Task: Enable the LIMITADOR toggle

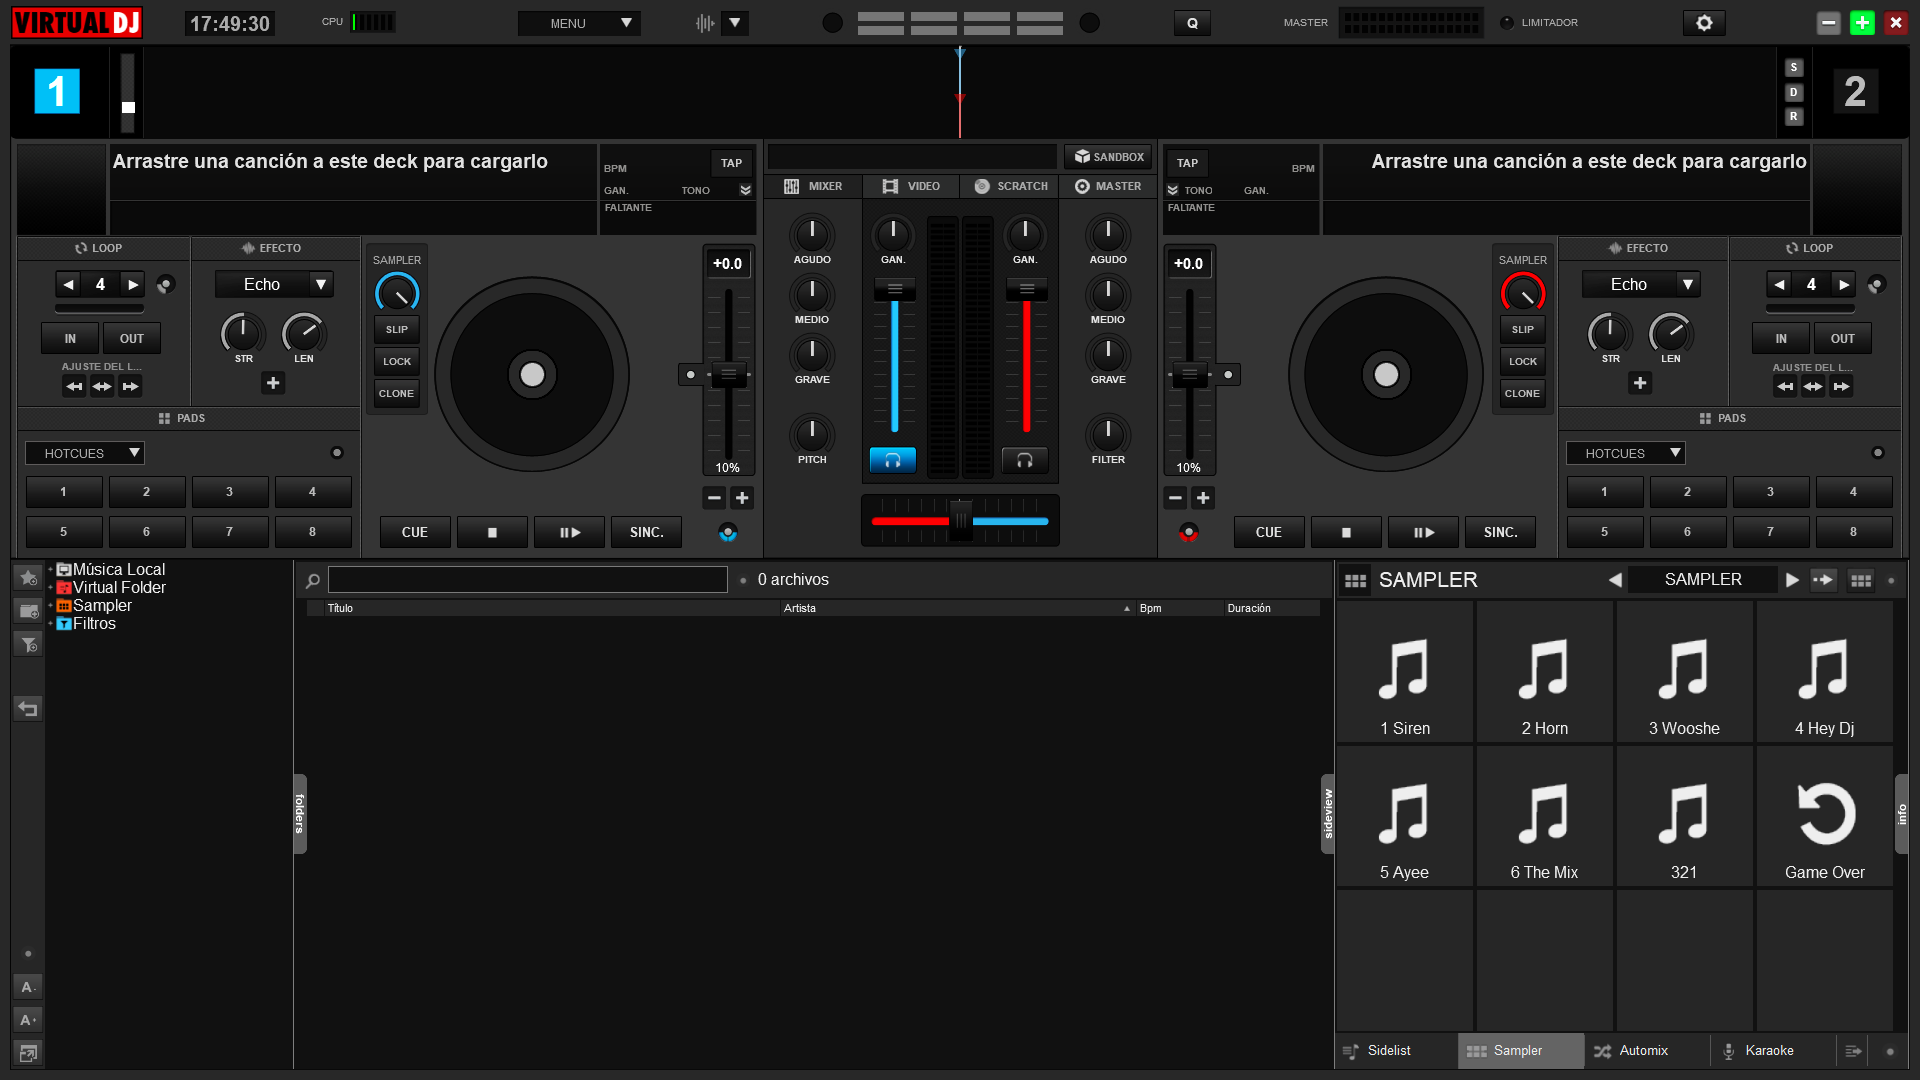Action: 1507,22
